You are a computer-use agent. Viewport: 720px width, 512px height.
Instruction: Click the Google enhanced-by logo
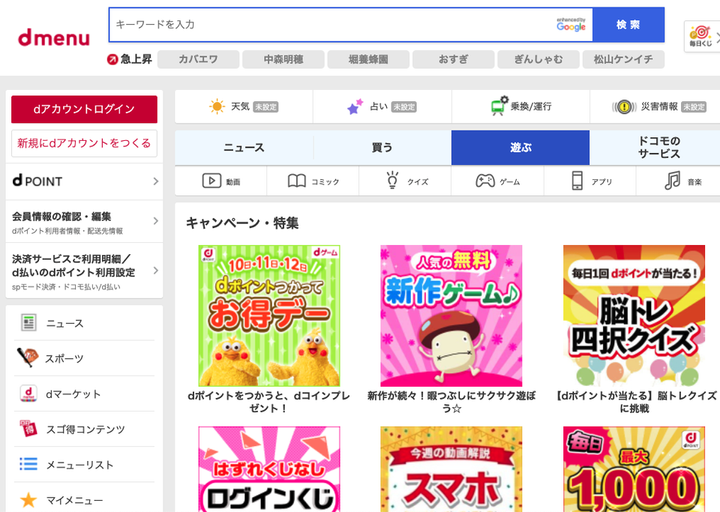571,25
